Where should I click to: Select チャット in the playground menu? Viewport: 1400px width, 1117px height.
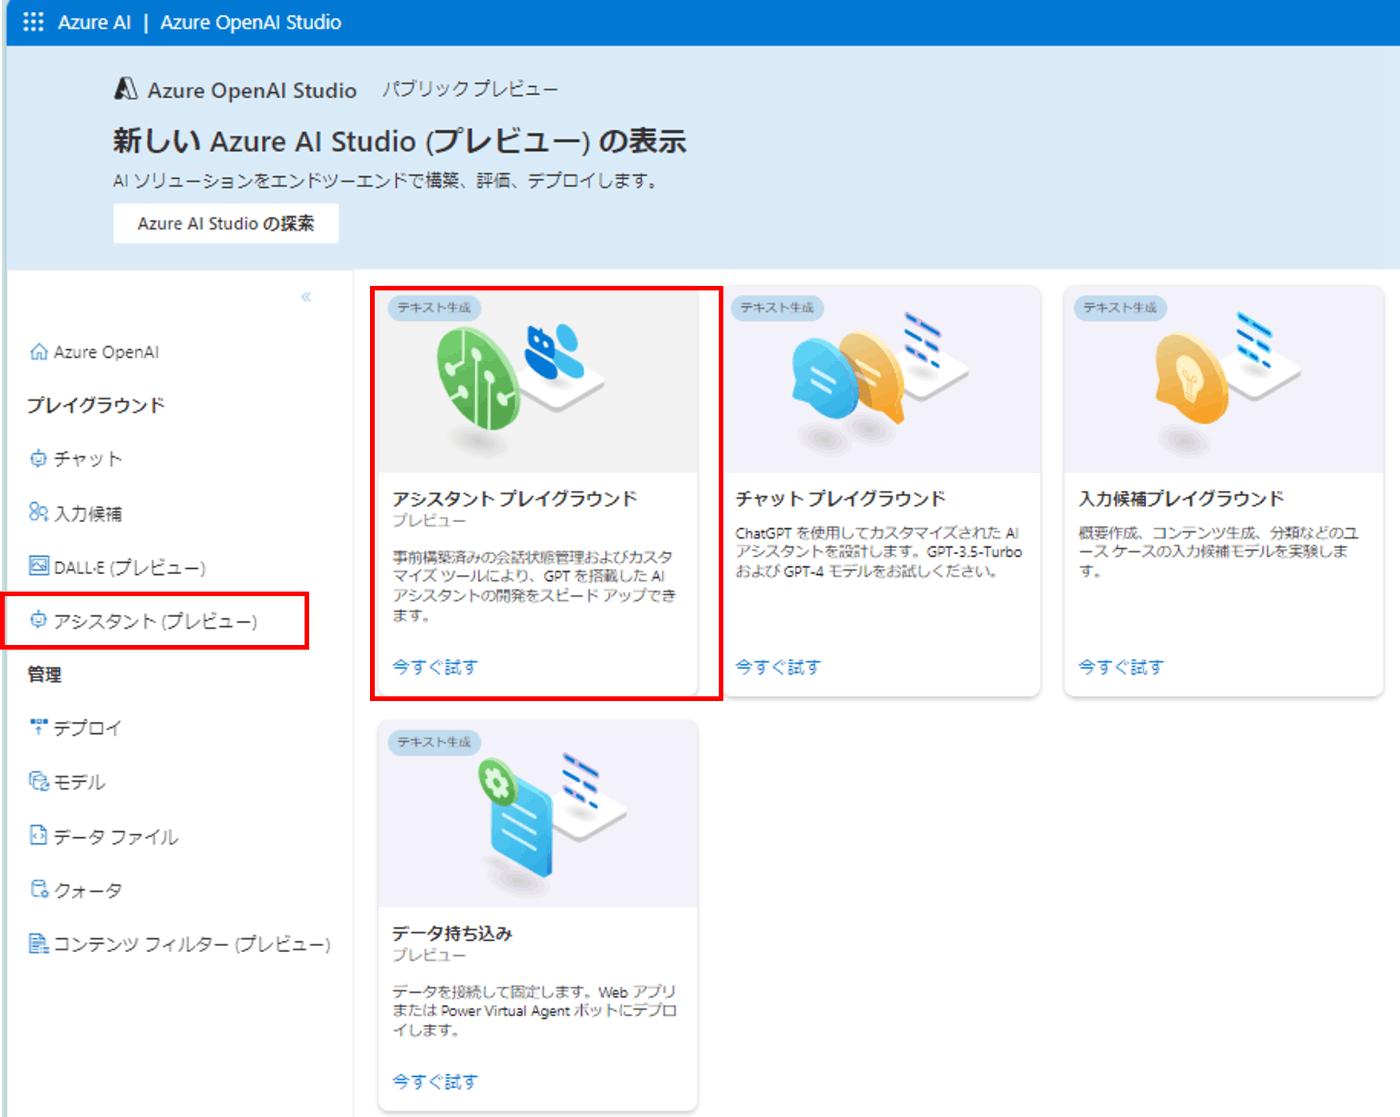[x=76, y=459]
